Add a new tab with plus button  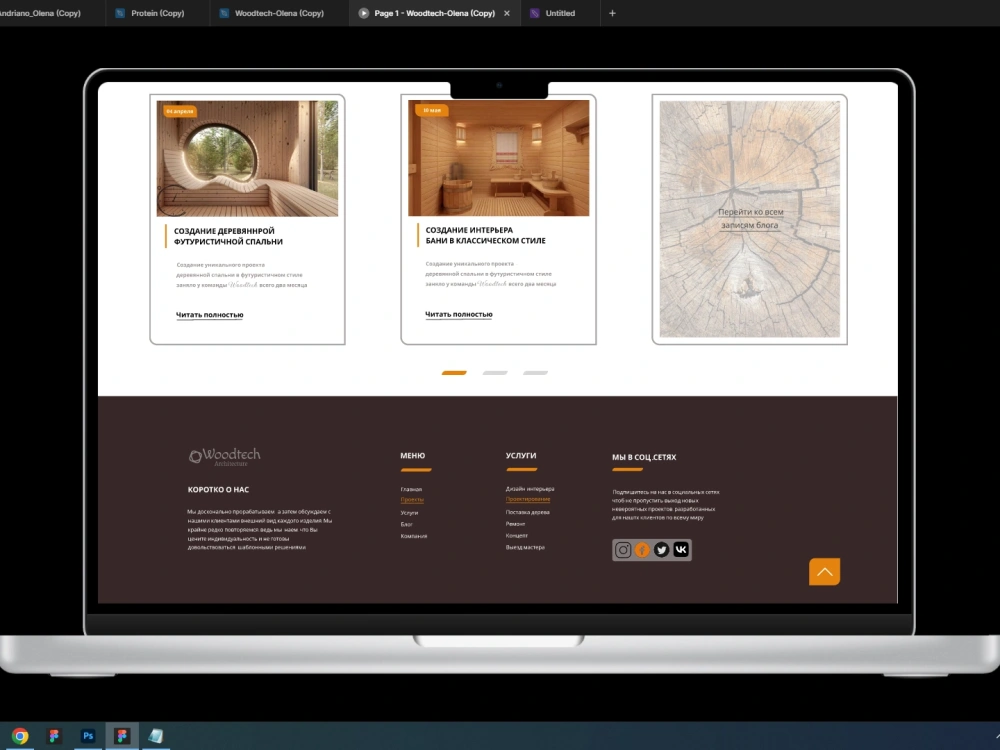(612, 13)
